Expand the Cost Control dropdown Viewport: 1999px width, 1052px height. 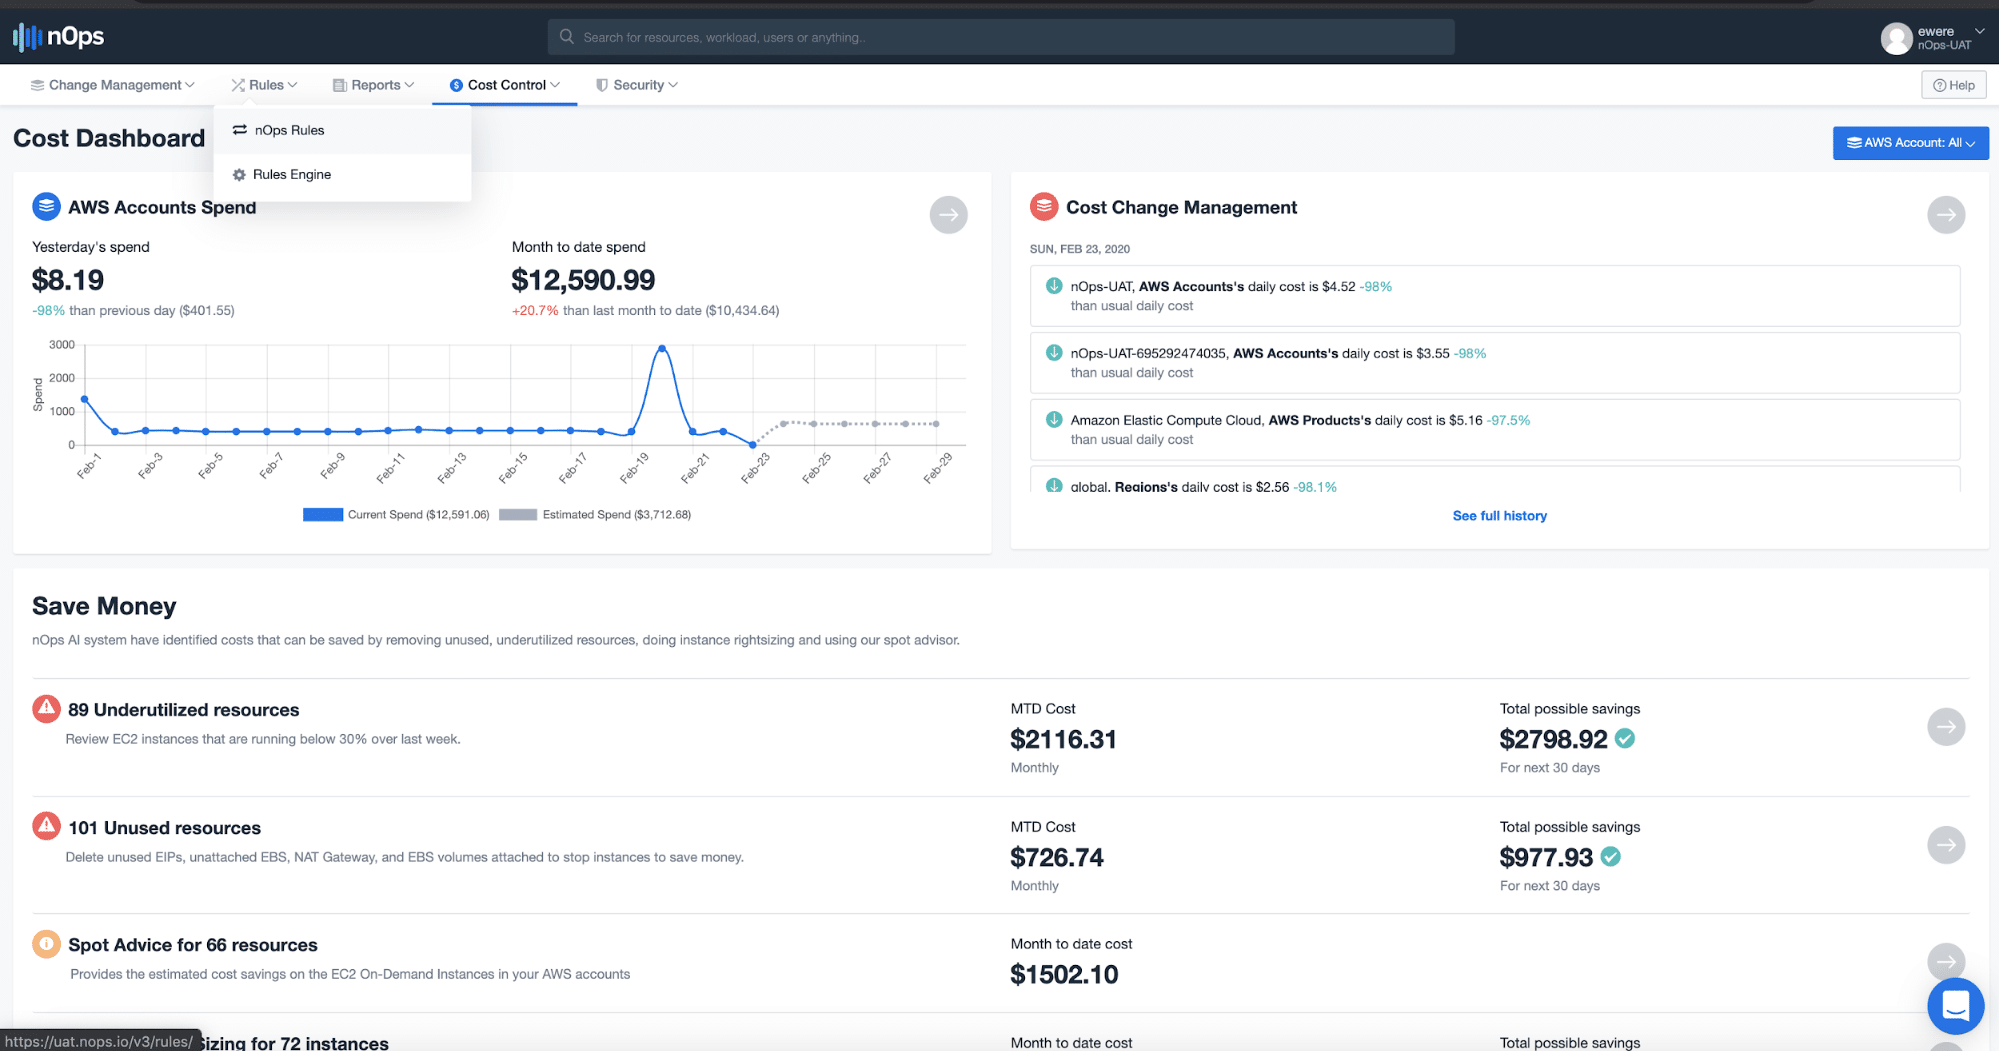(505, 85)
